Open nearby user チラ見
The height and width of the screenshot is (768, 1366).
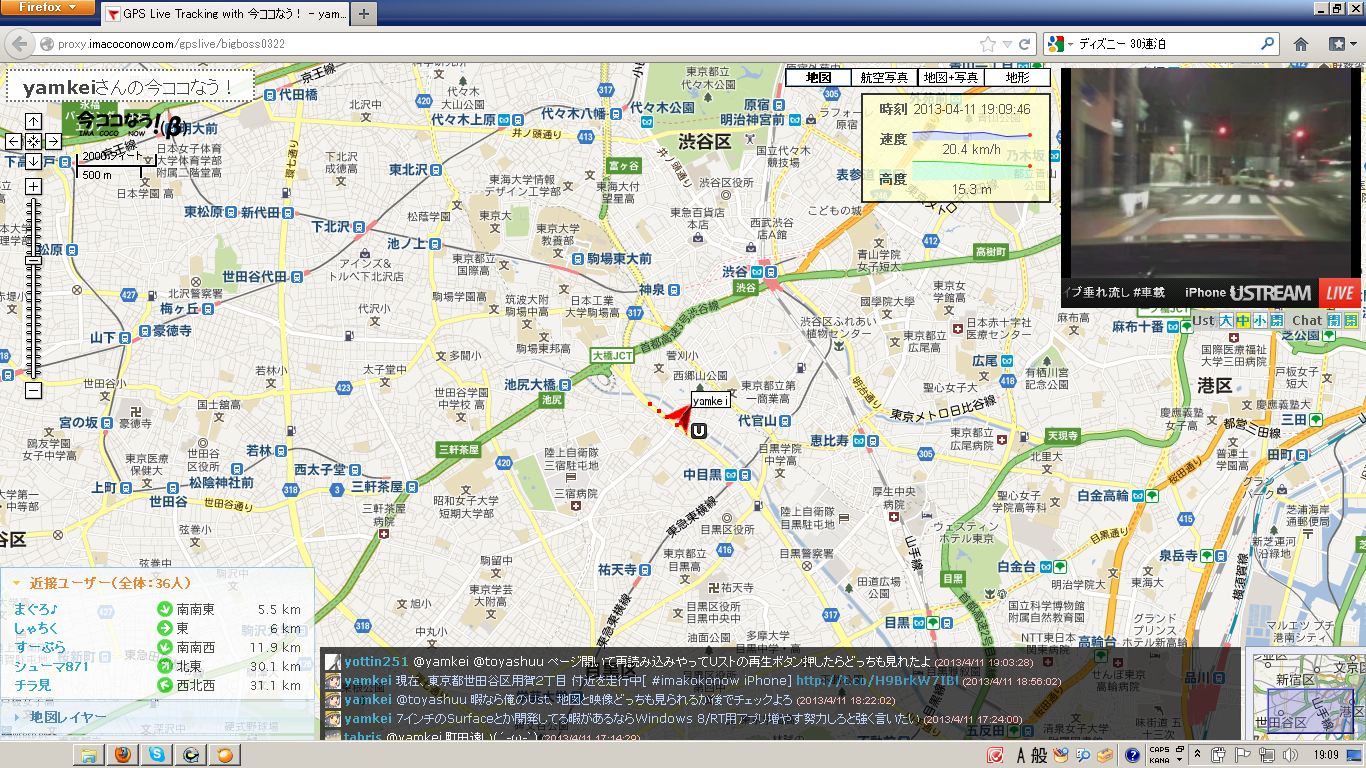pos(34,685)
